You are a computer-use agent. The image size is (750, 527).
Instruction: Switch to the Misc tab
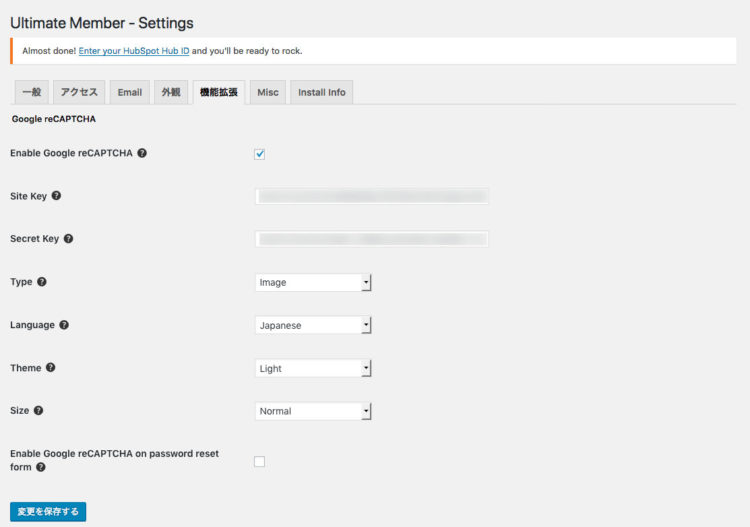pos(267,92)
